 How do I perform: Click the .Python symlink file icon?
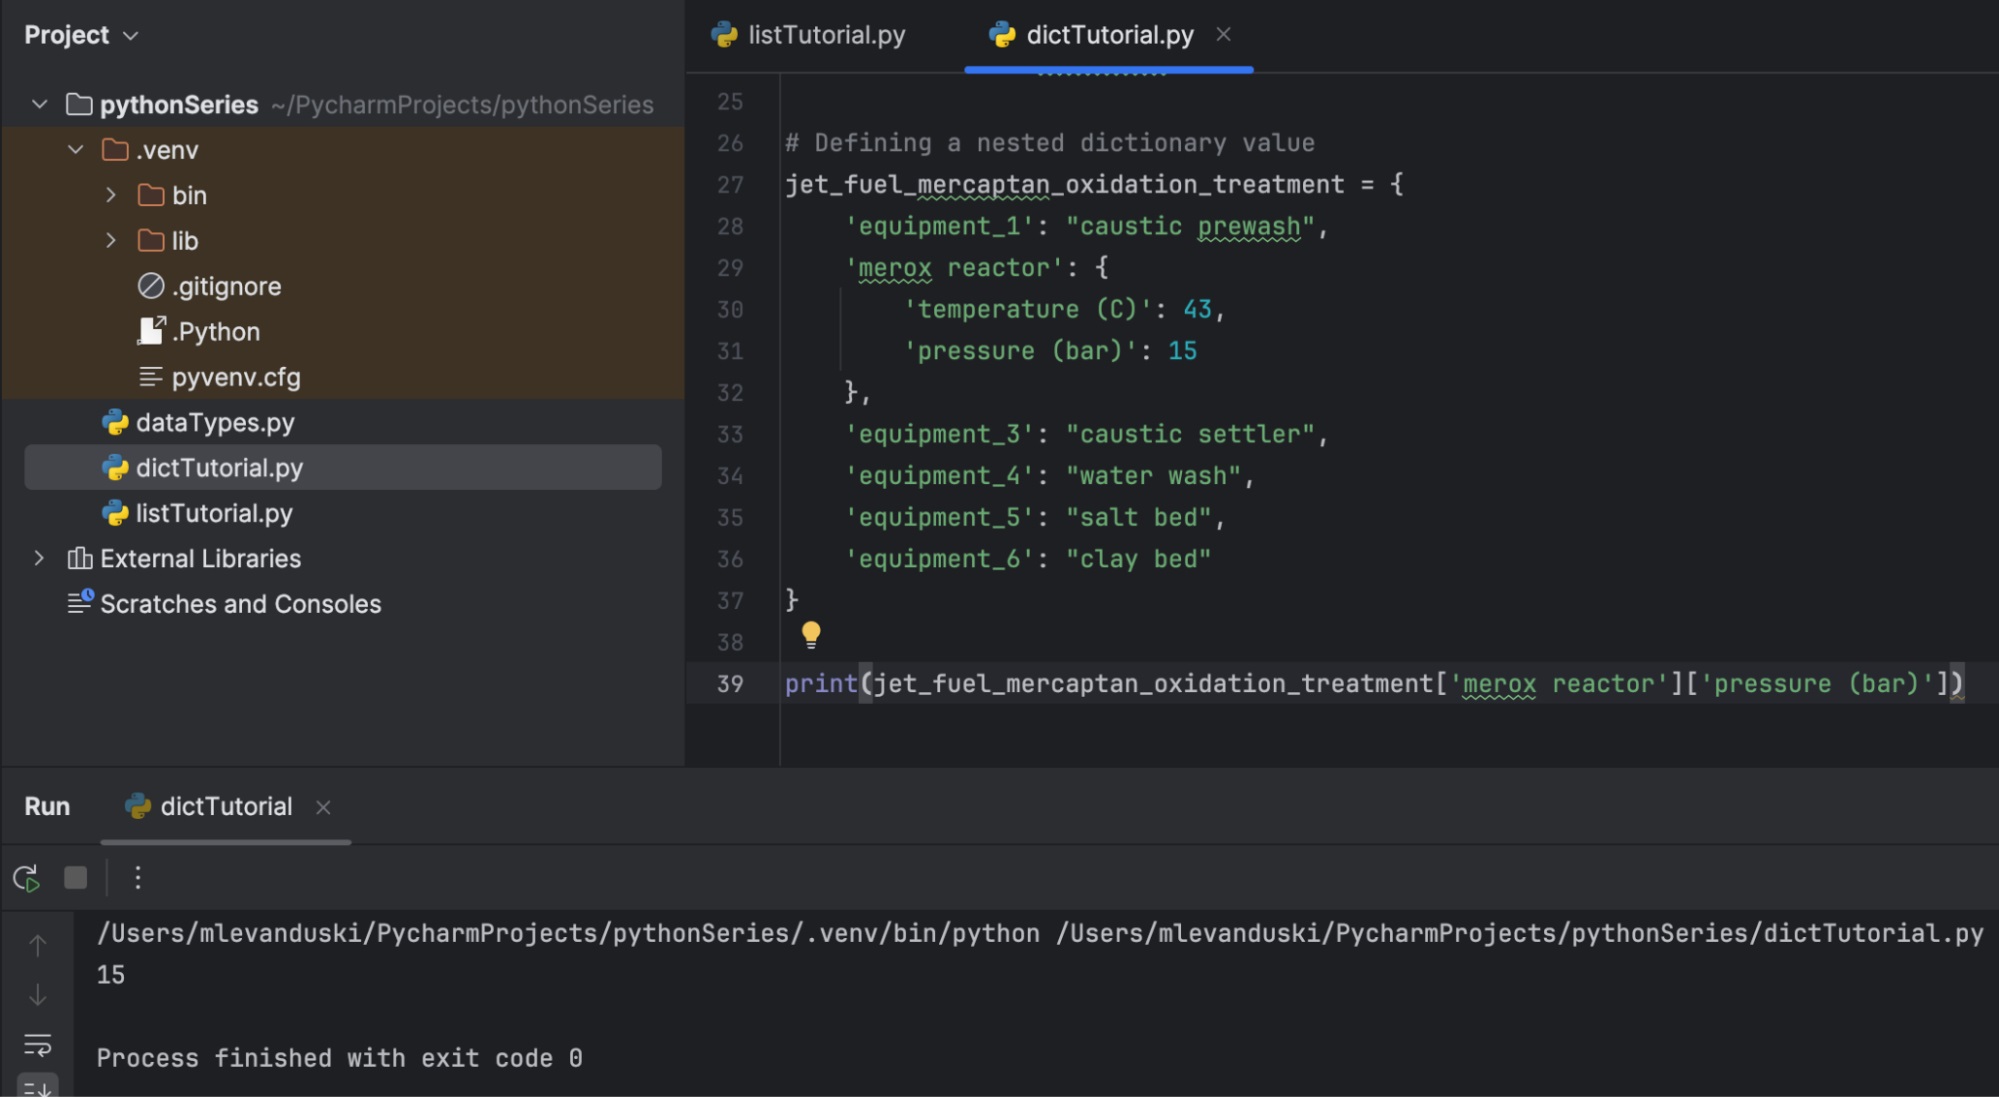click(151, 331)
